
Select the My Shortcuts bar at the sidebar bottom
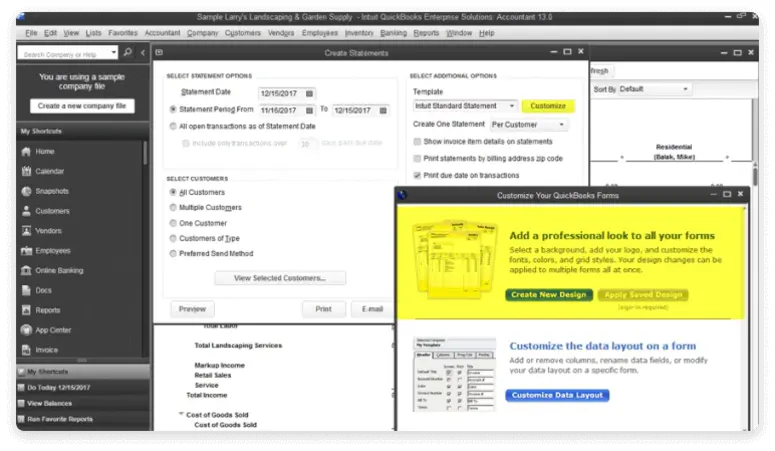tap(83, 371)
